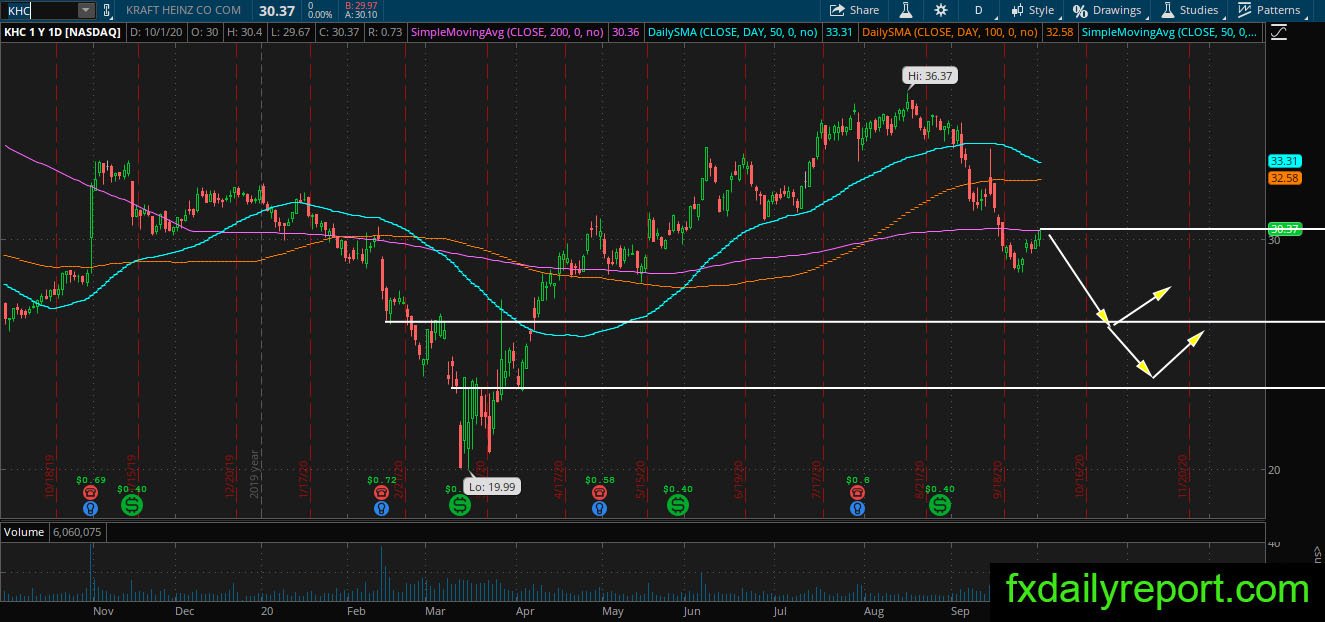Open the Drawings menu
Viewport: 1325px width, 622px height.
(1107, 10)
